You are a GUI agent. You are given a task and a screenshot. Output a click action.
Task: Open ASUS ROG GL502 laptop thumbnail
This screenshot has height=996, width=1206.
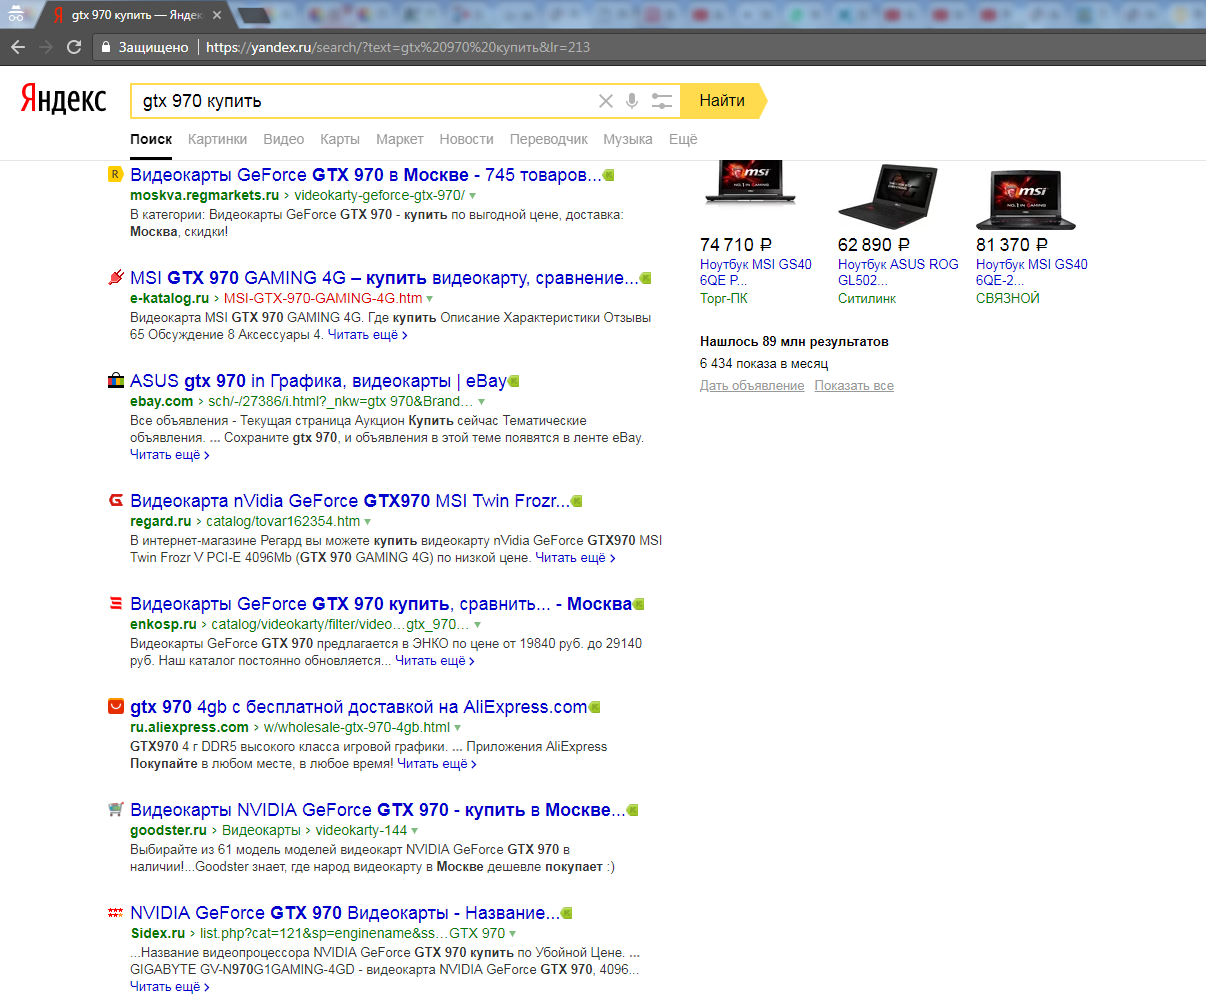[x=889, y=196]
